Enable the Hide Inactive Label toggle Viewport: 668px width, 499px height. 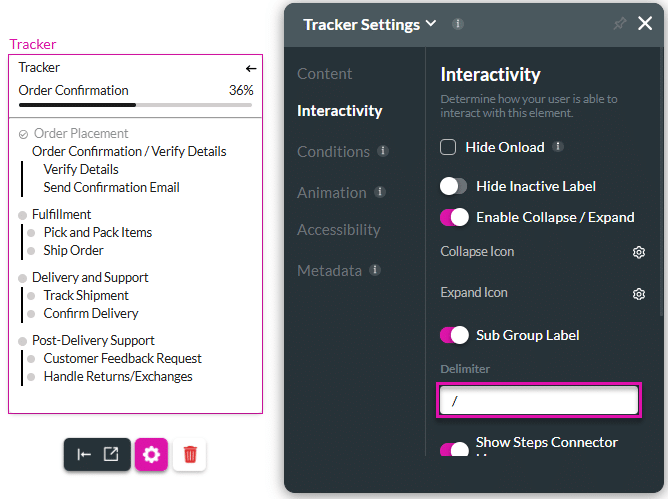coord(454,186)
